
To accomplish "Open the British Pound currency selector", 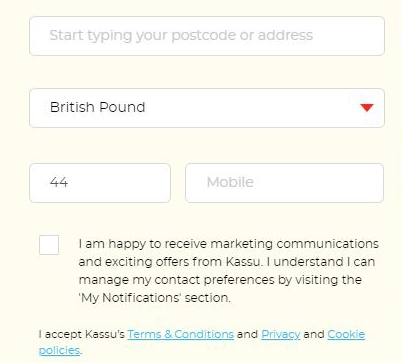I will (x=207, y=108).
